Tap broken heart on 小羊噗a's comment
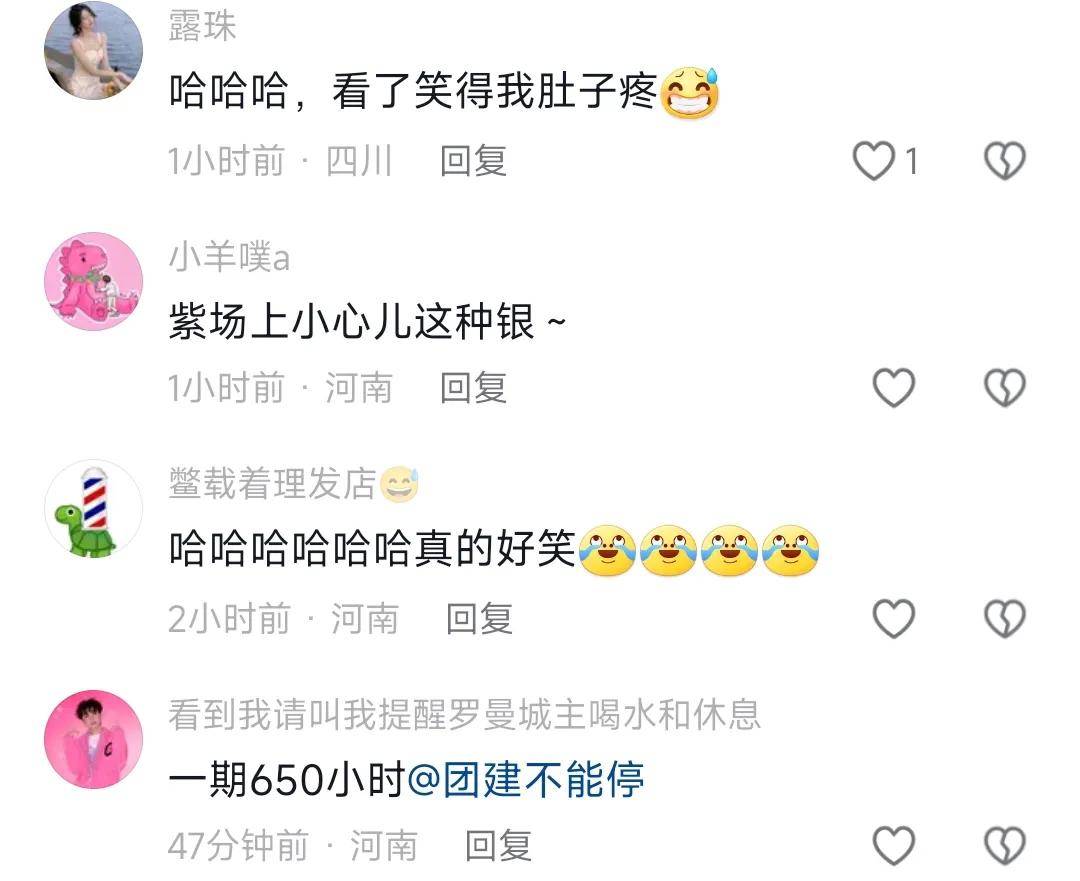The width and height of the screenshot is (1080, 881). pyautogui.click(x=1004, y=387)
